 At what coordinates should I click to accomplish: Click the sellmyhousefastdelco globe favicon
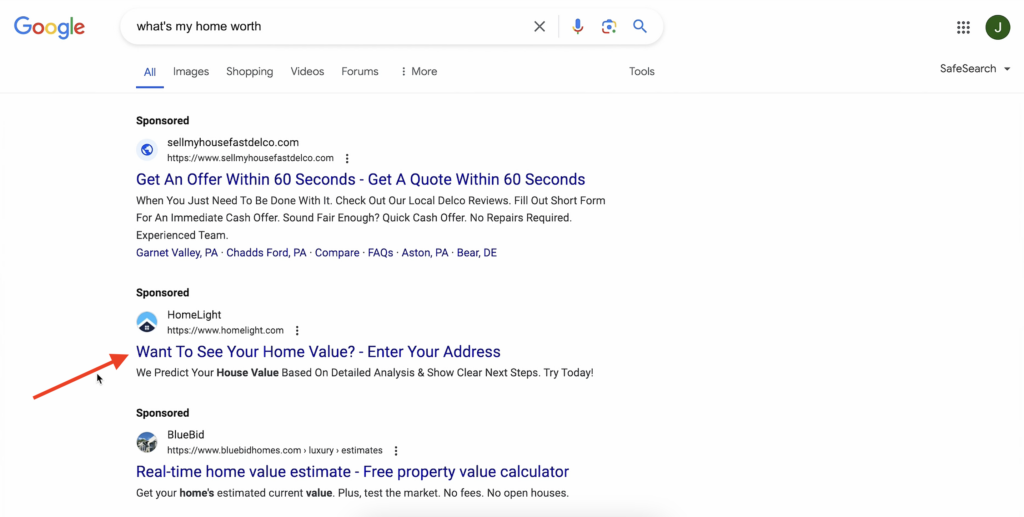click(x=147, y=149)
